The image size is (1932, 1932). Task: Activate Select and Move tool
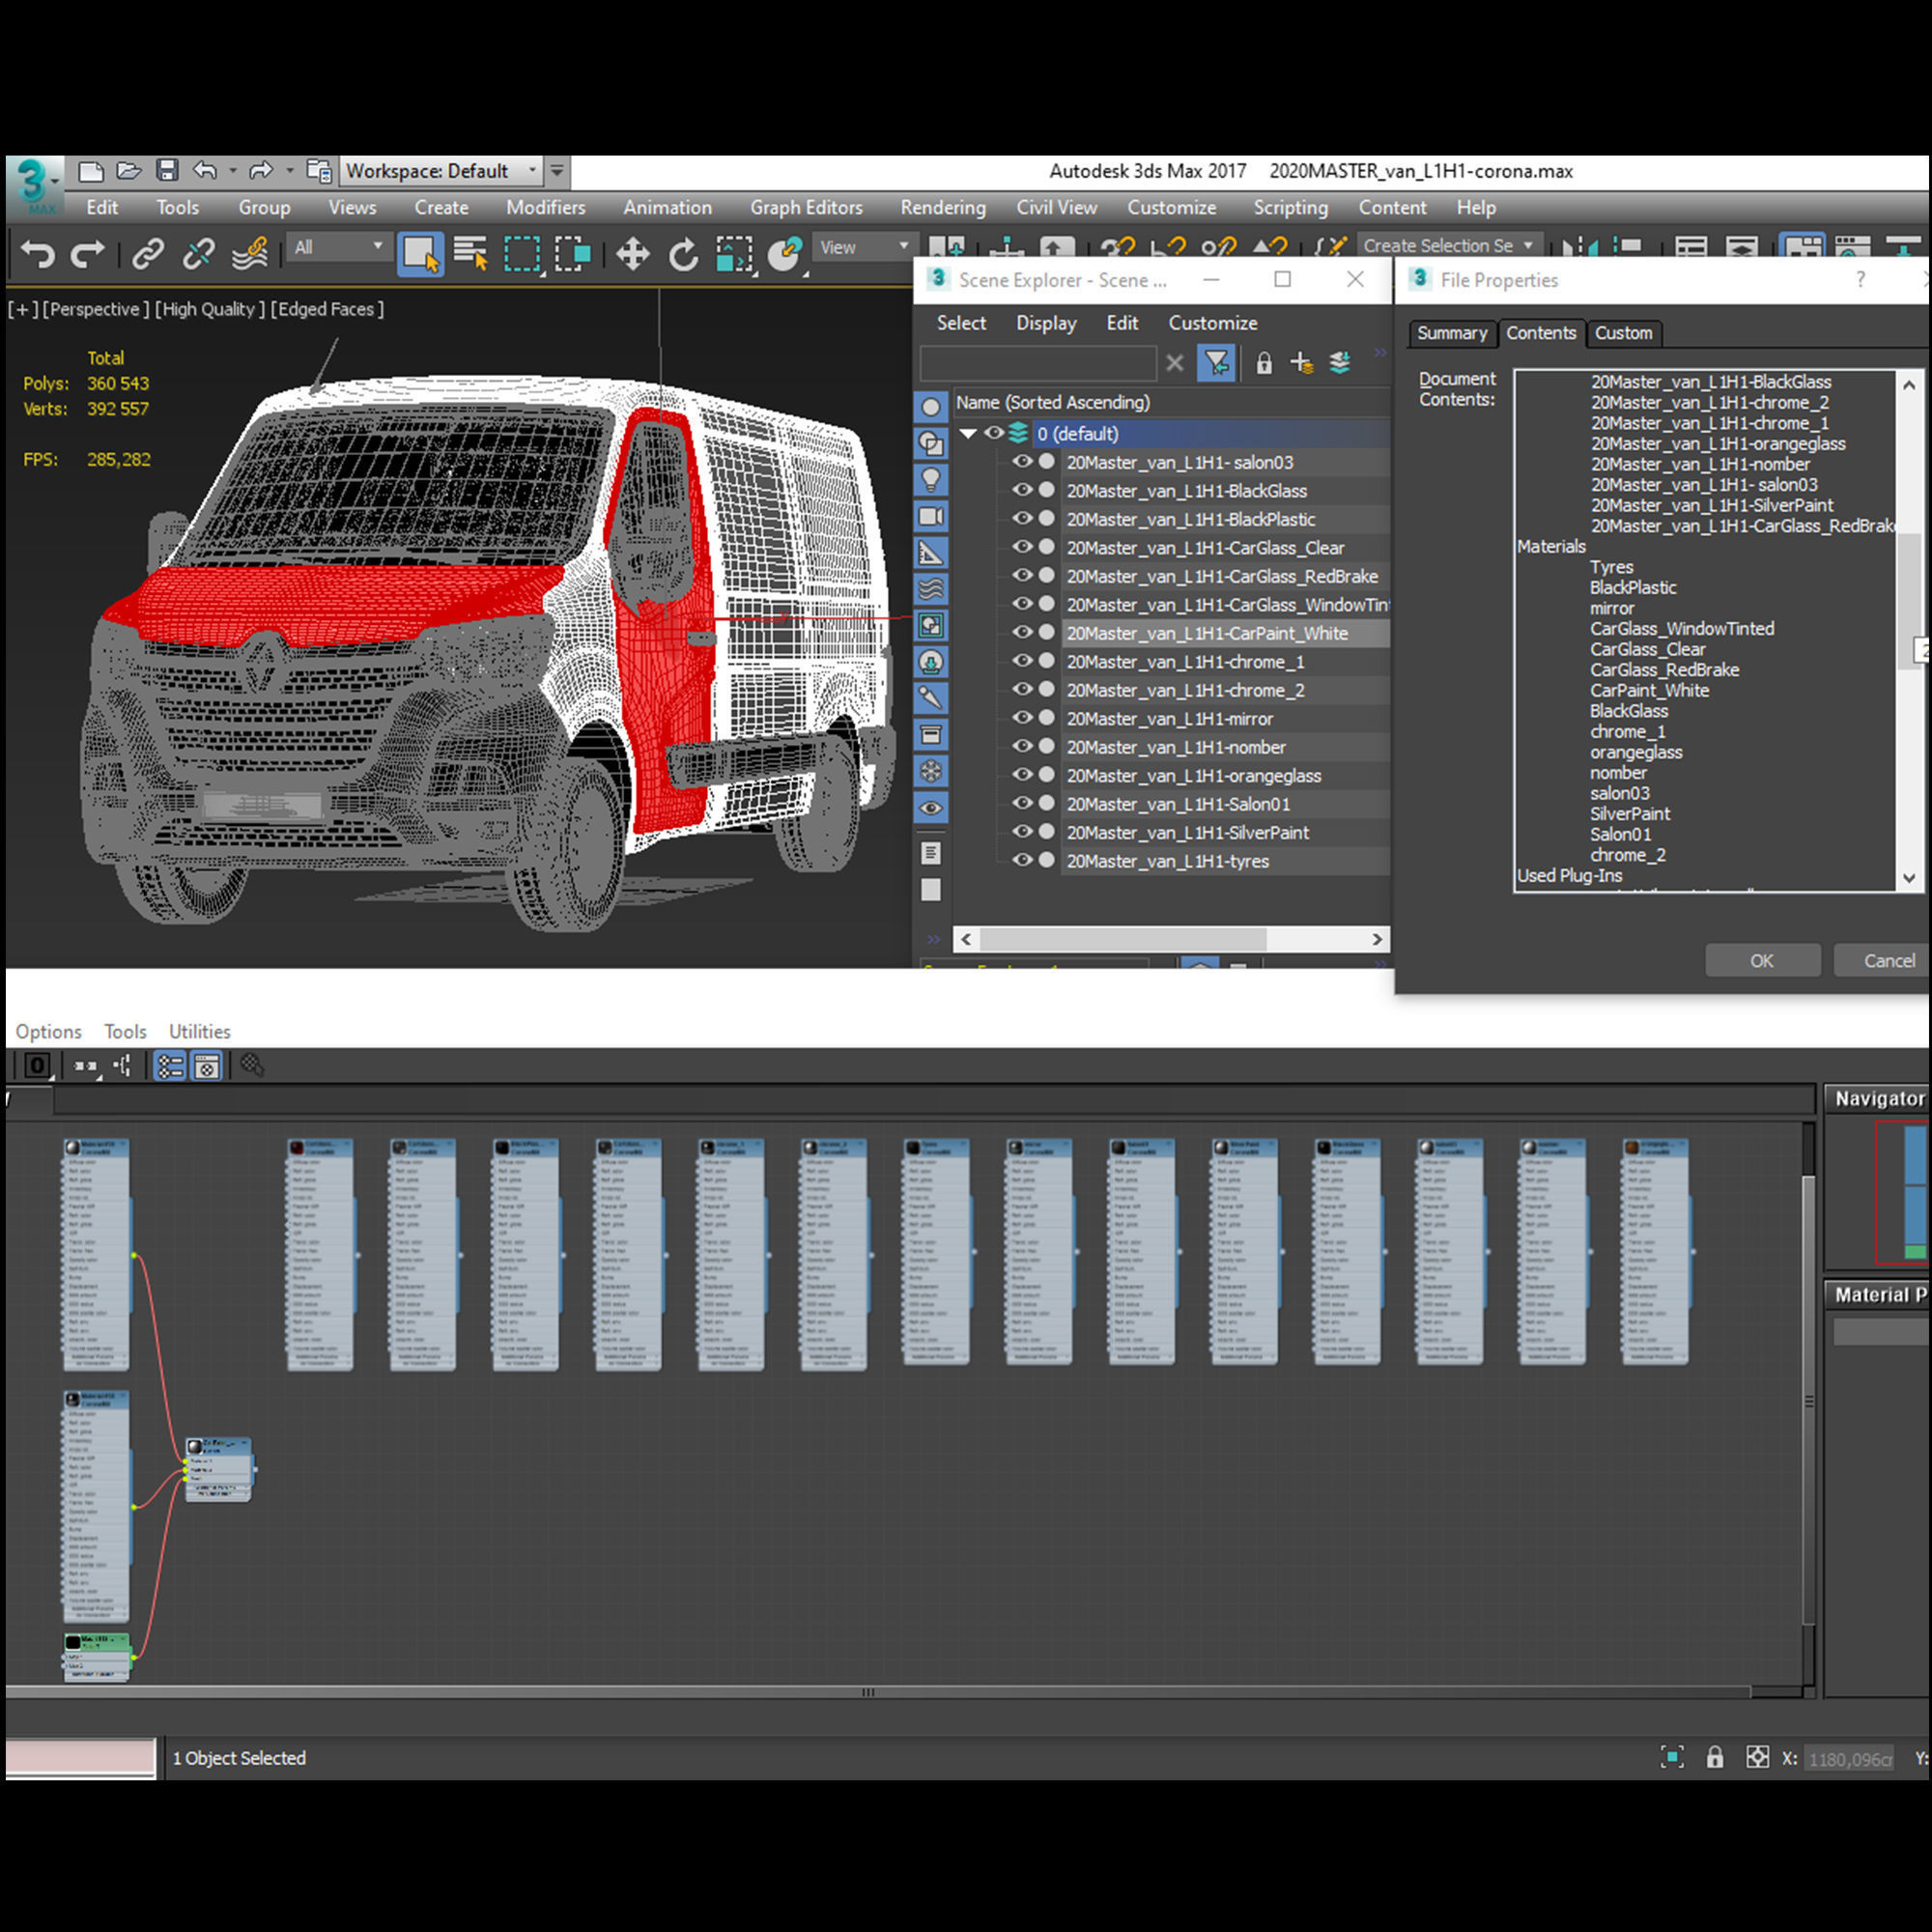(632, 254)
